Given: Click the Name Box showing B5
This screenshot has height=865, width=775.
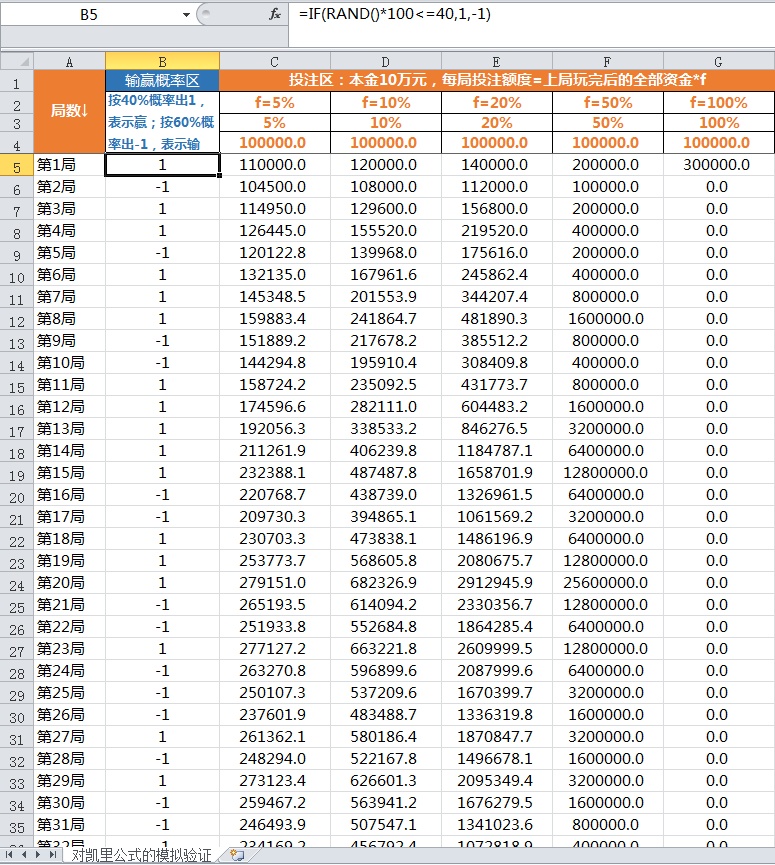Looking at the screenshot, I should coord(90,15).
